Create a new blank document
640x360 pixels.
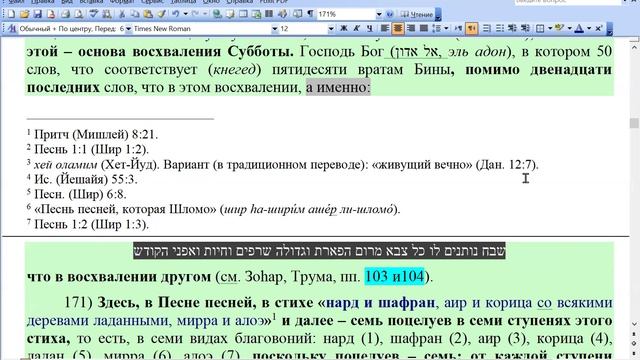pyautogui.click(x=11, y=14)
